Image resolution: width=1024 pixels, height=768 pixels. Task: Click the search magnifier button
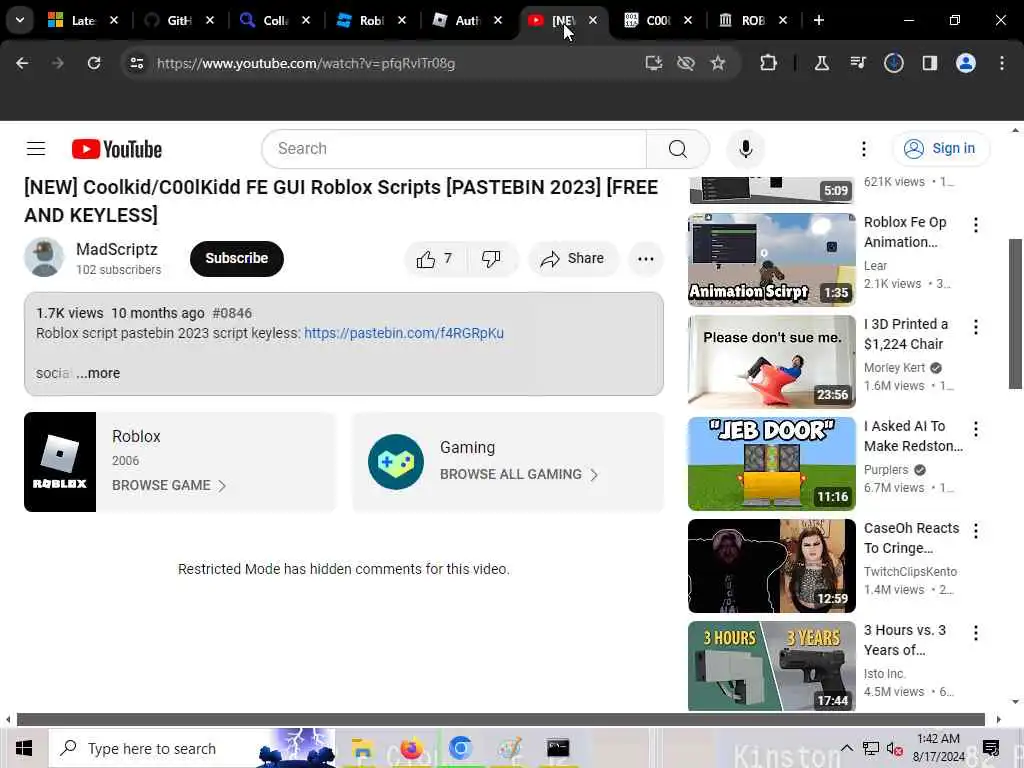coord(677,149)
